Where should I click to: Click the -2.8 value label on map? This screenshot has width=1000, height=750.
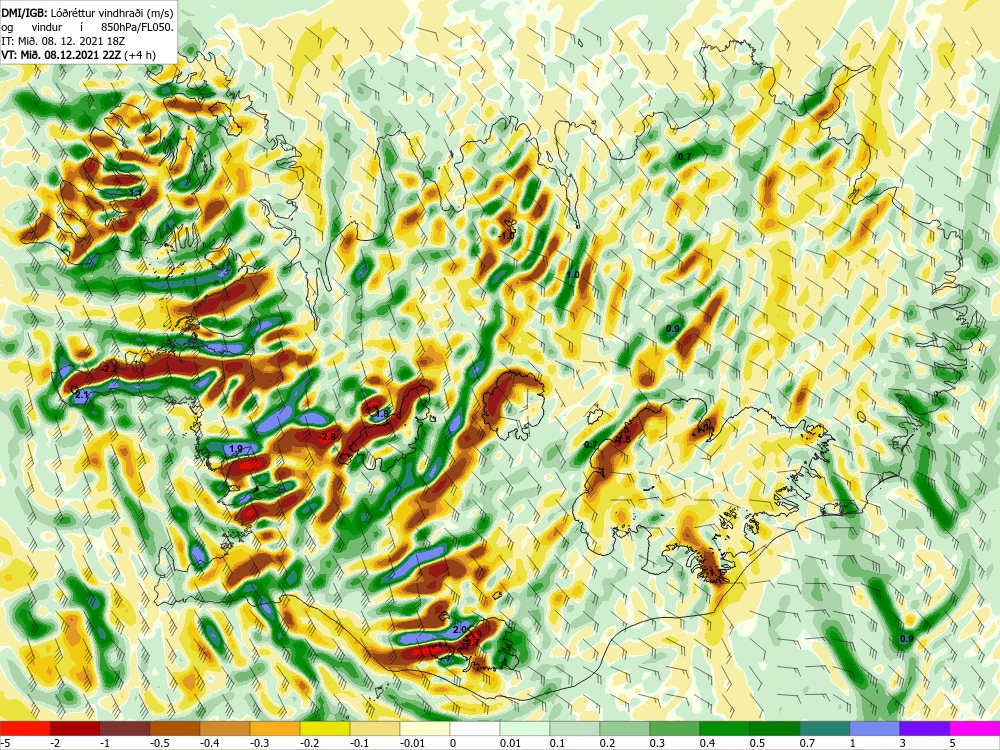(328, 437)
